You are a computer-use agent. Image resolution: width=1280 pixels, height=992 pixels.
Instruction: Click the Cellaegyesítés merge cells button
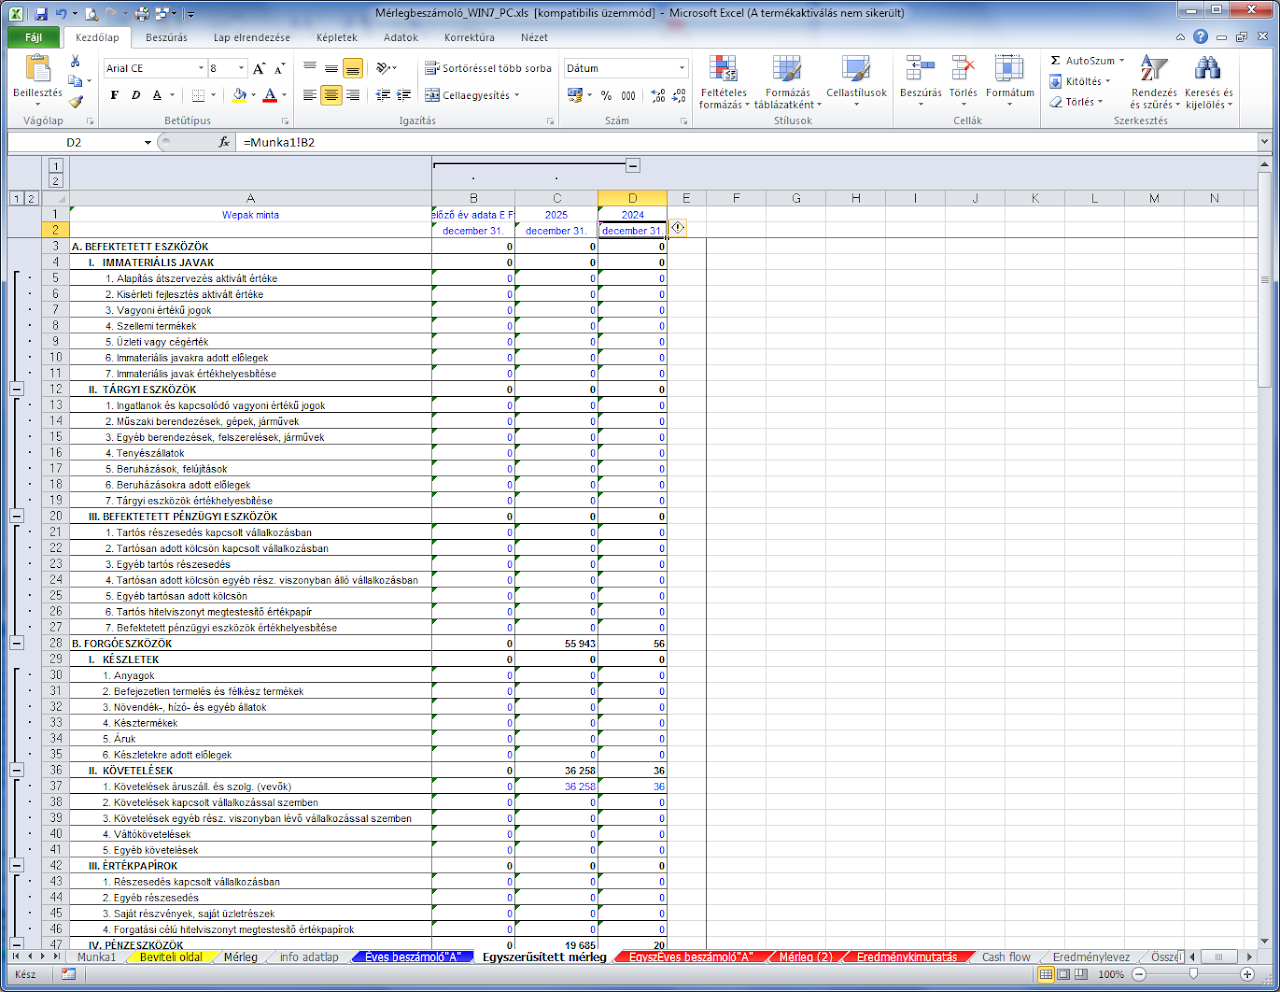pyautogui.click(x=472, y=95)
